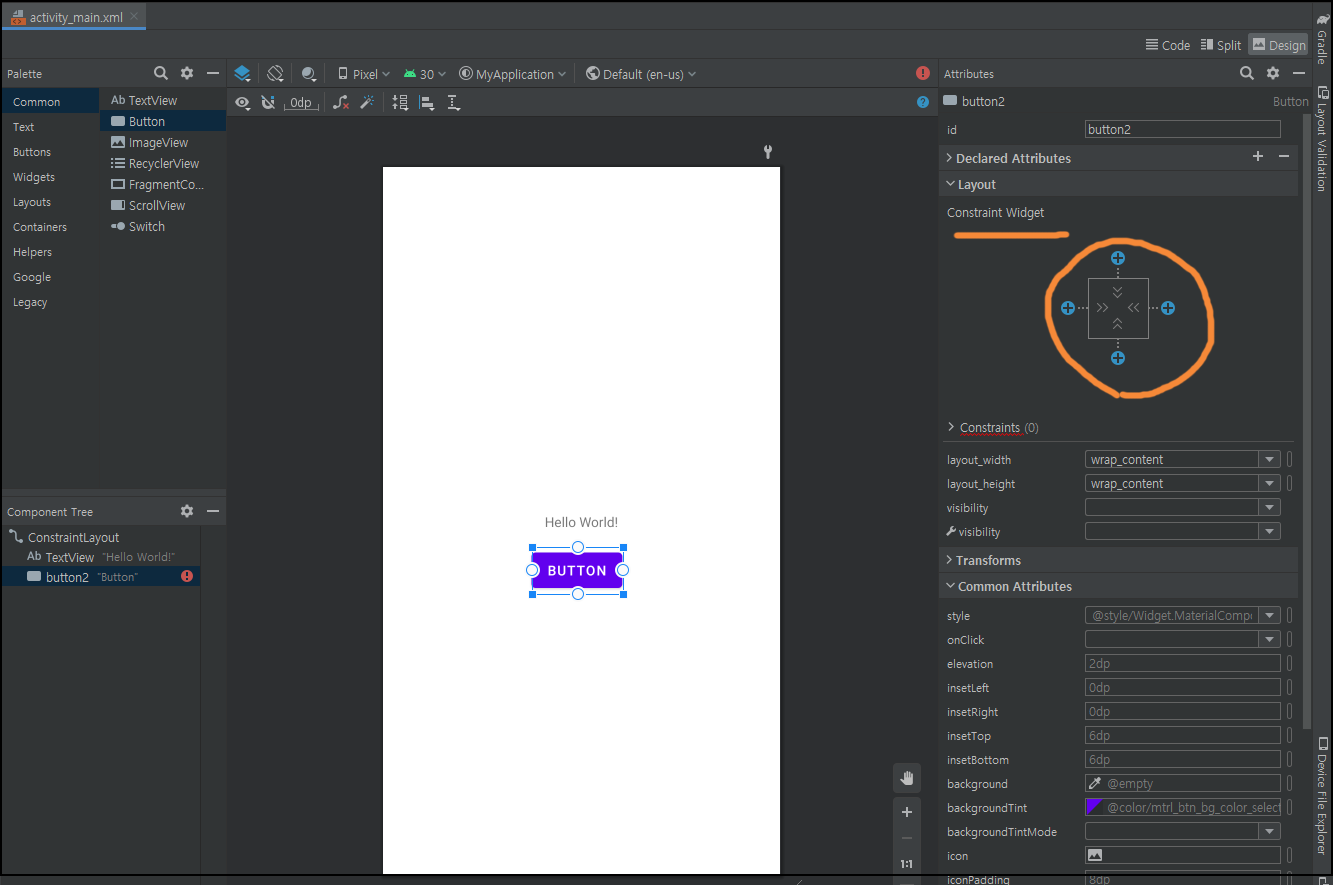Toggle the pan hand tool on canvas
The height and width of the screenshot is (885, 1333).
tap(907, 778)
